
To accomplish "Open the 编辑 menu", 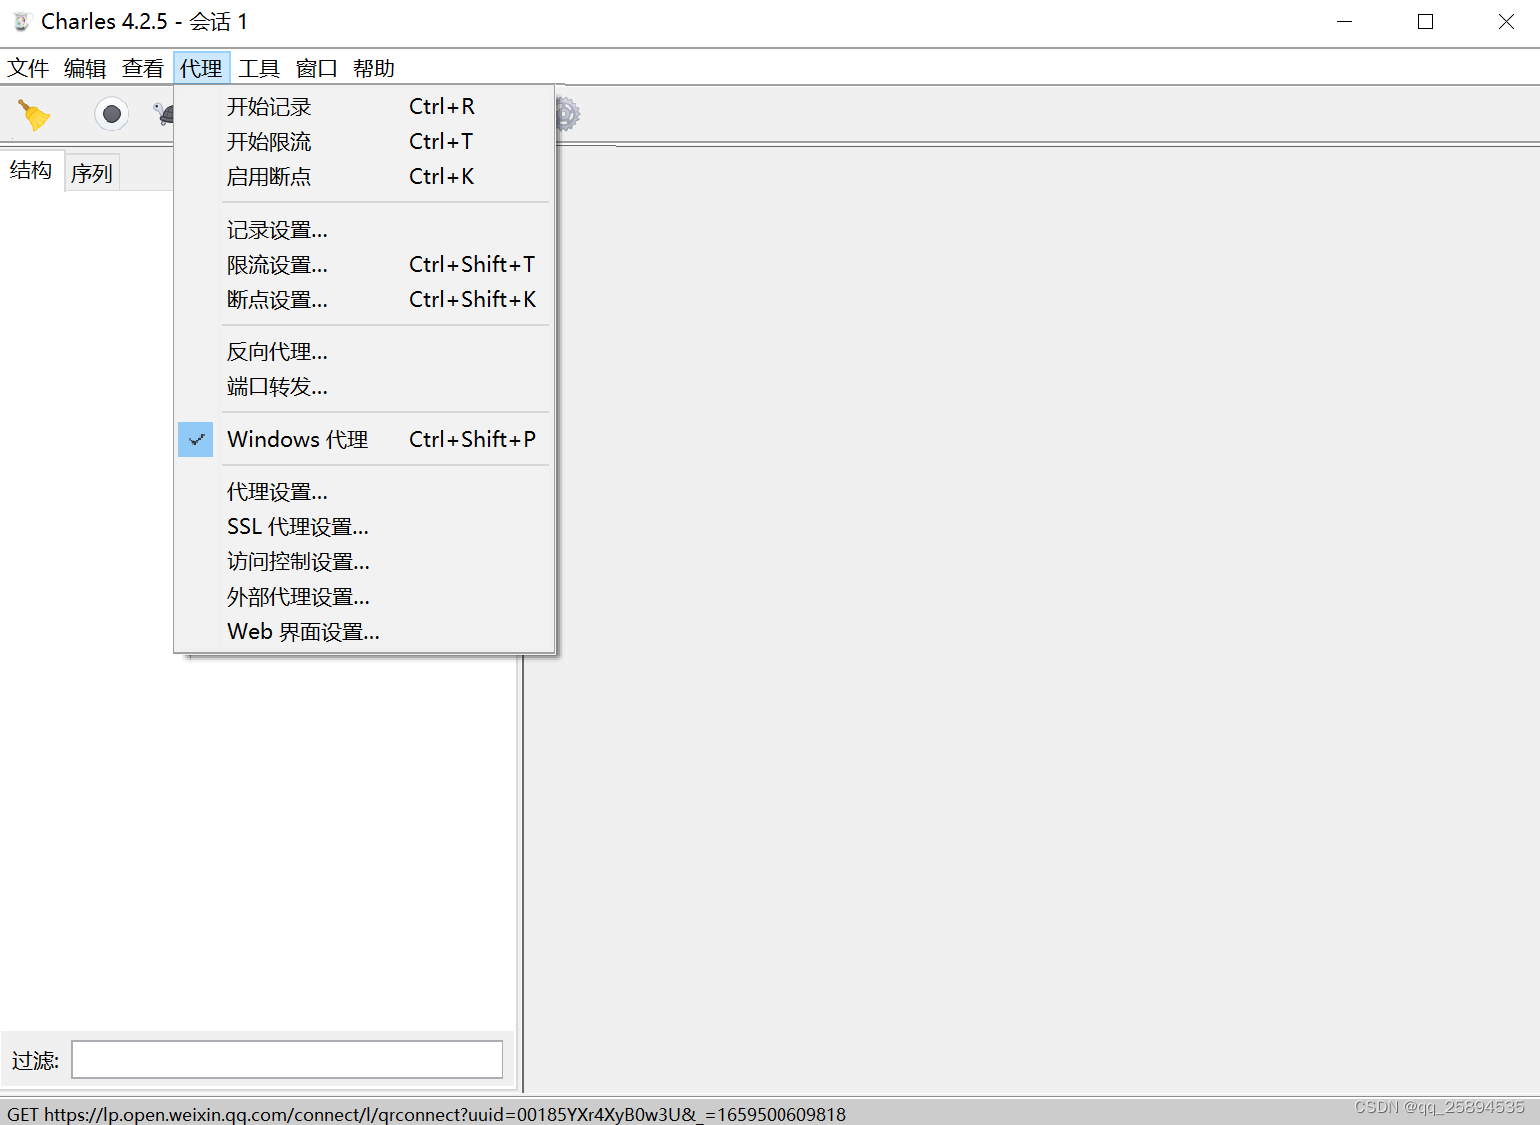I will coord(85,68).
